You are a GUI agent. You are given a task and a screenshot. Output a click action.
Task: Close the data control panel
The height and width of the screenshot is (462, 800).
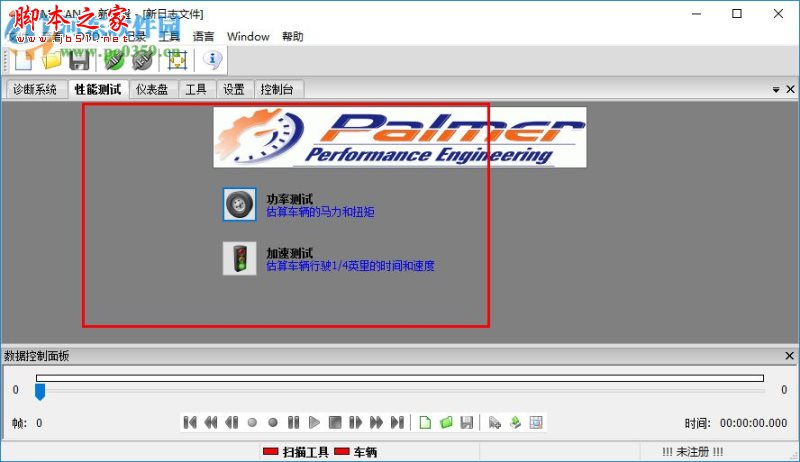coord(789,355)
